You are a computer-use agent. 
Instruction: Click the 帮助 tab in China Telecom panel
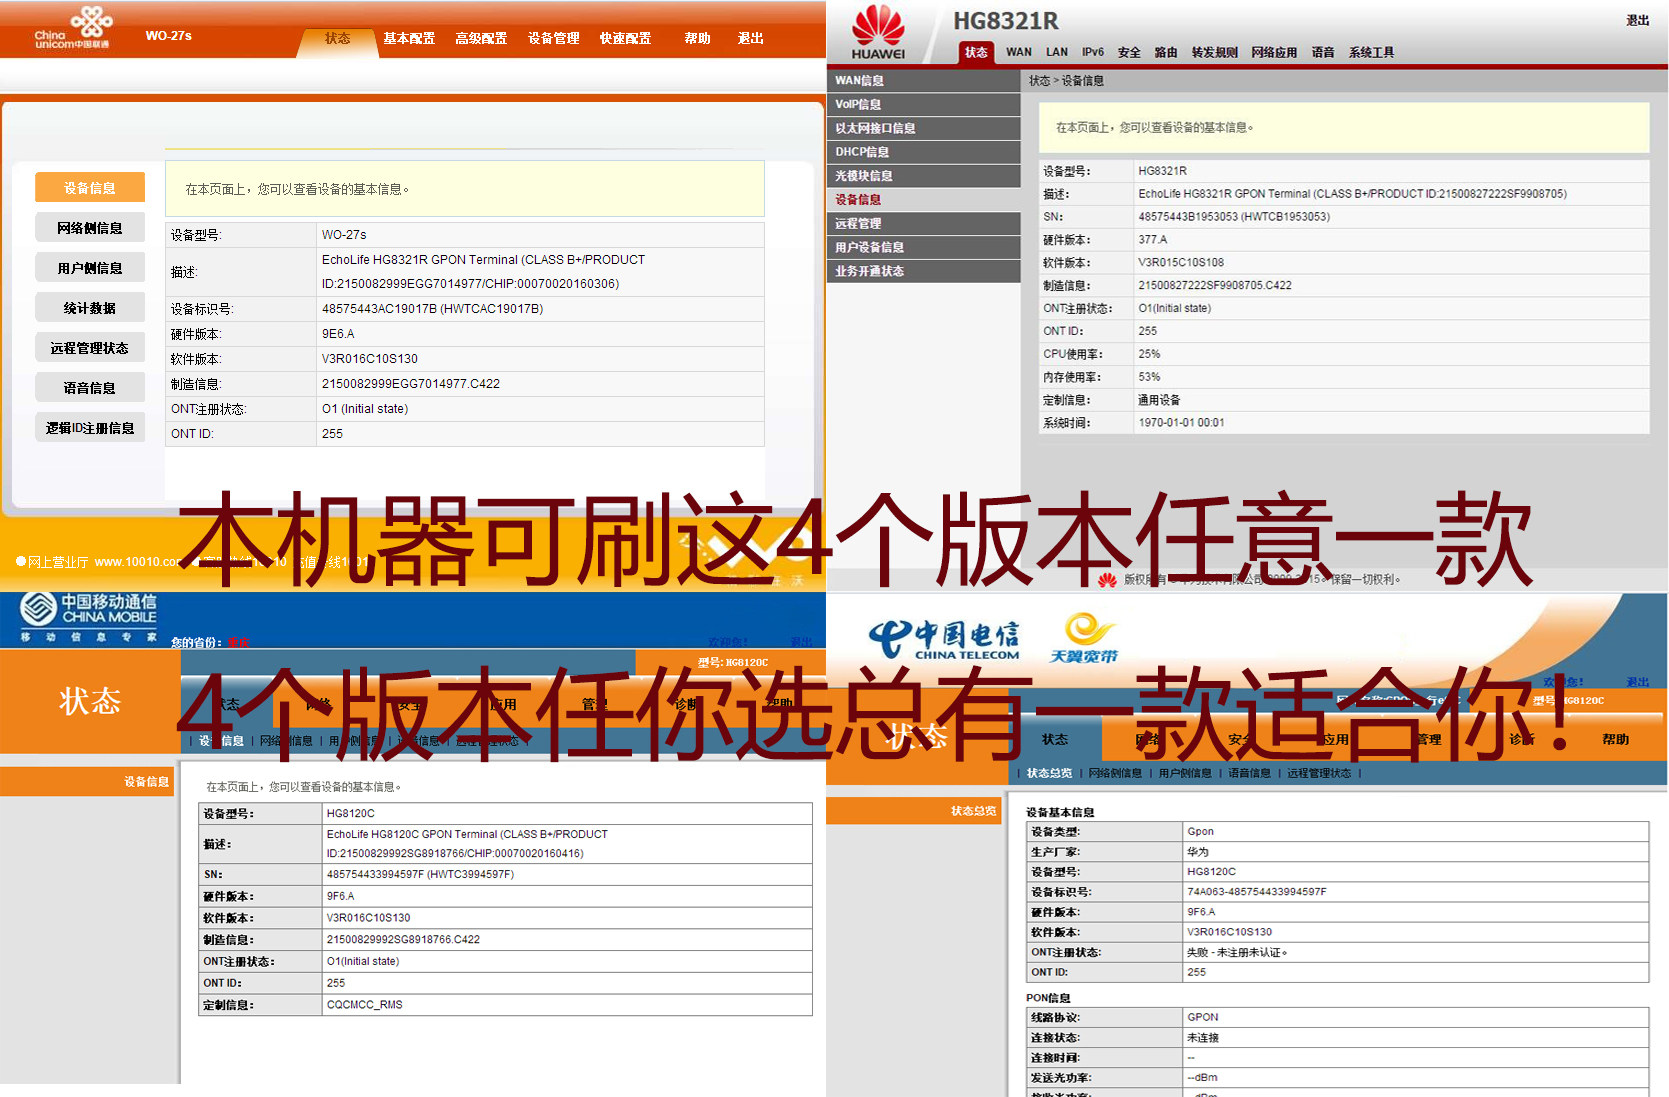point(1615,739)
